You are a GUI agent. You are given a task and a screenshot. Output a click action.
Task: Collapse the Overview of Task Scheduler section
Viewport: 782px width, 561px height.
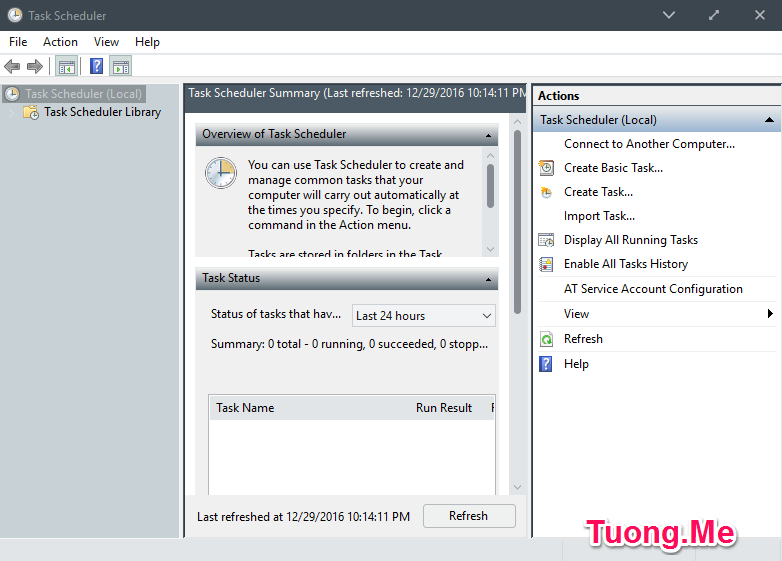tap(488, 135)
